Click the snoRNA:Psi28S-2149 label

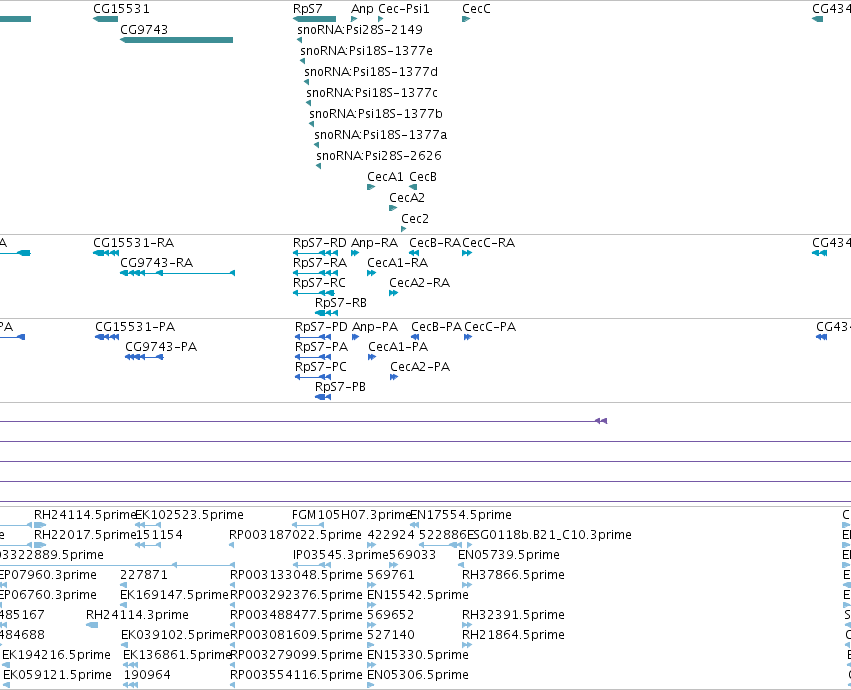click(360, 30)
